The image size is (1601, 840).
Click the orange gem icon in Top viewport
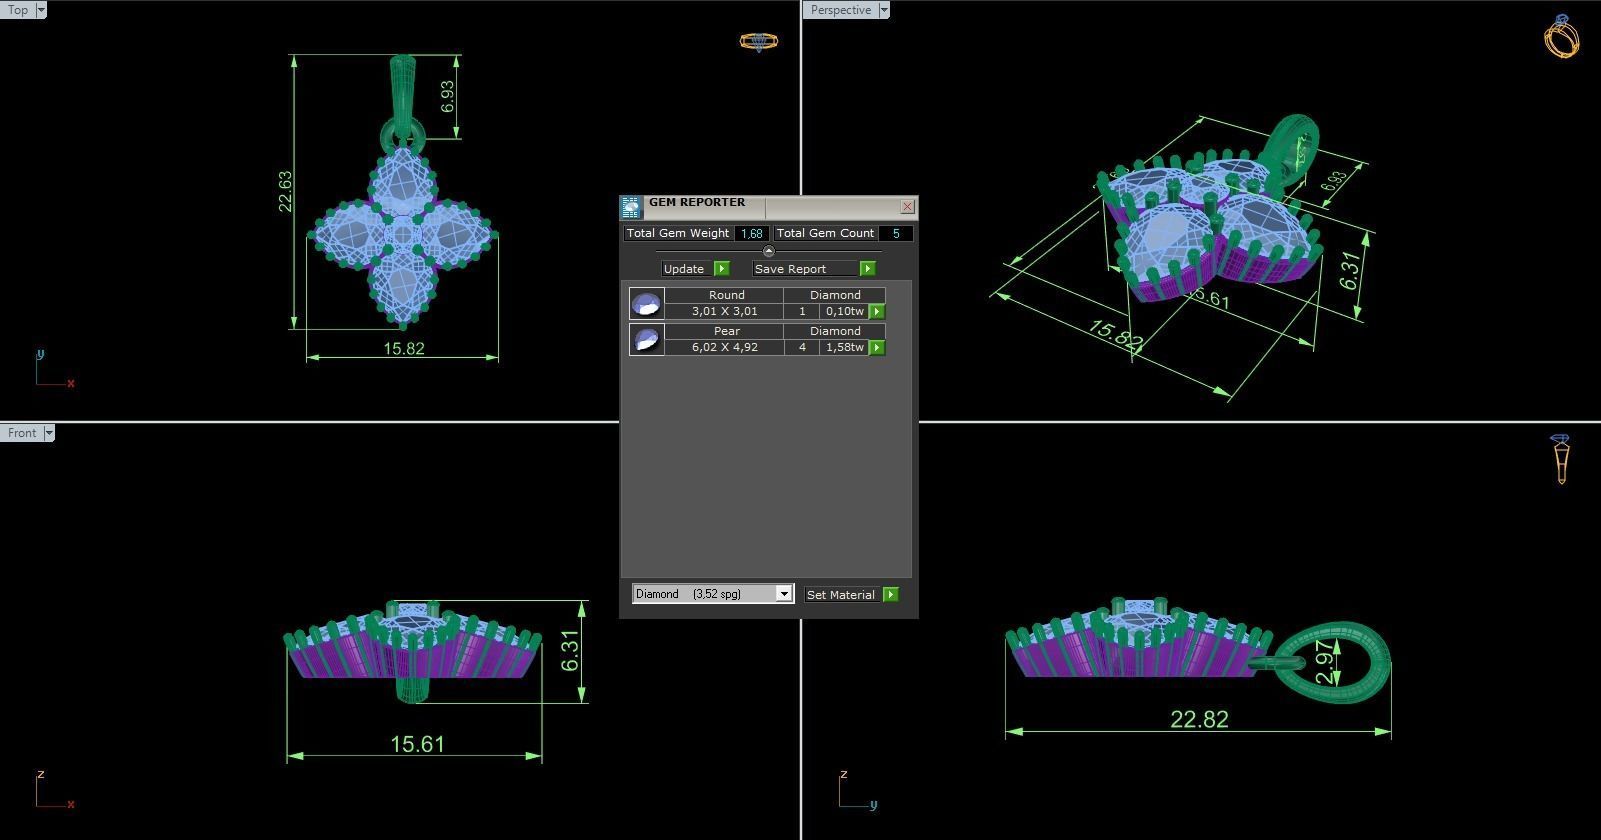click(758, 41)
